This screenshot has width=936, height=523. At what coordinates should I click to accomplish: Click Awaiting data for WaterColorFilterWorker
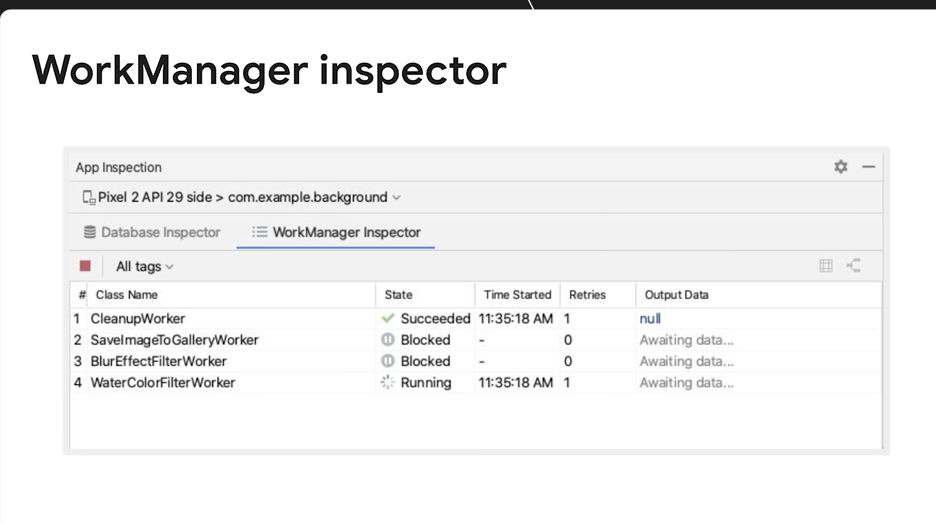pyautogui.click(x=686, y=383)
